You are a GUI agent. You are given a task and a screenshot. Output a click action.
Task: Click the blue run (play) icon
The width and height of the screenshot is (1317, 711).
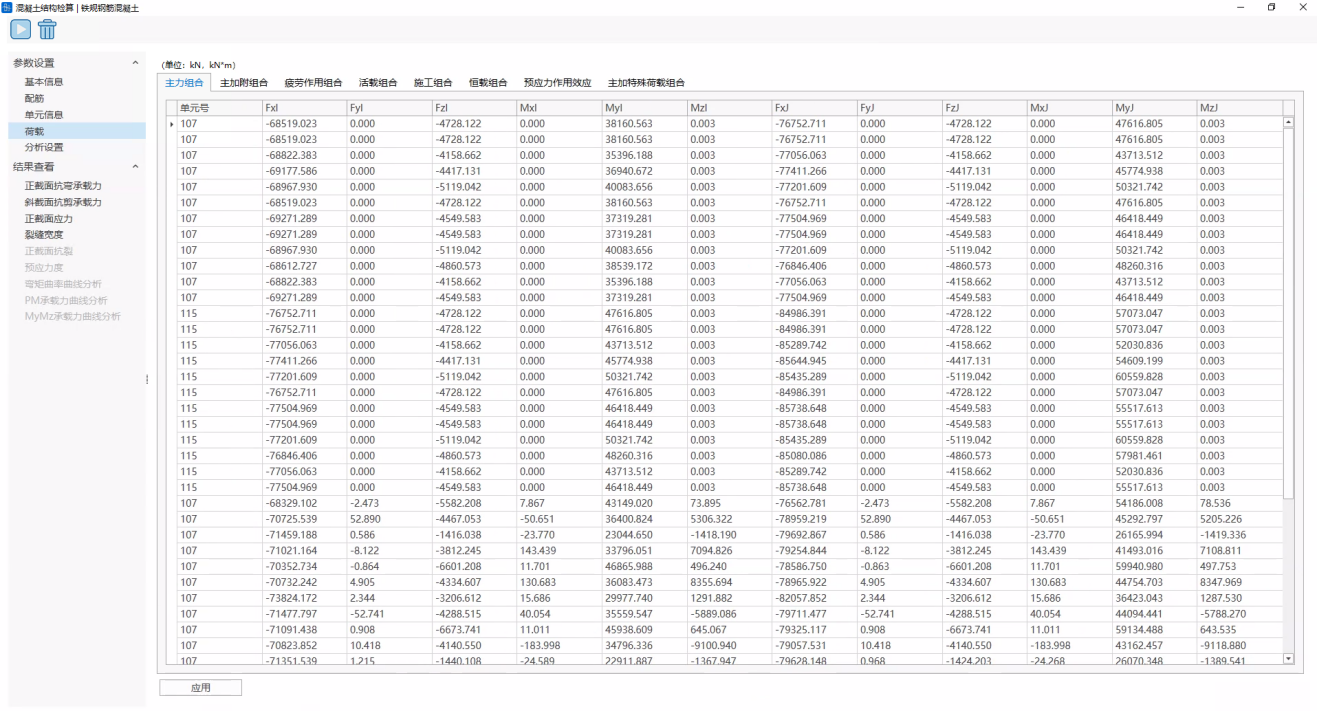(20, 29)
